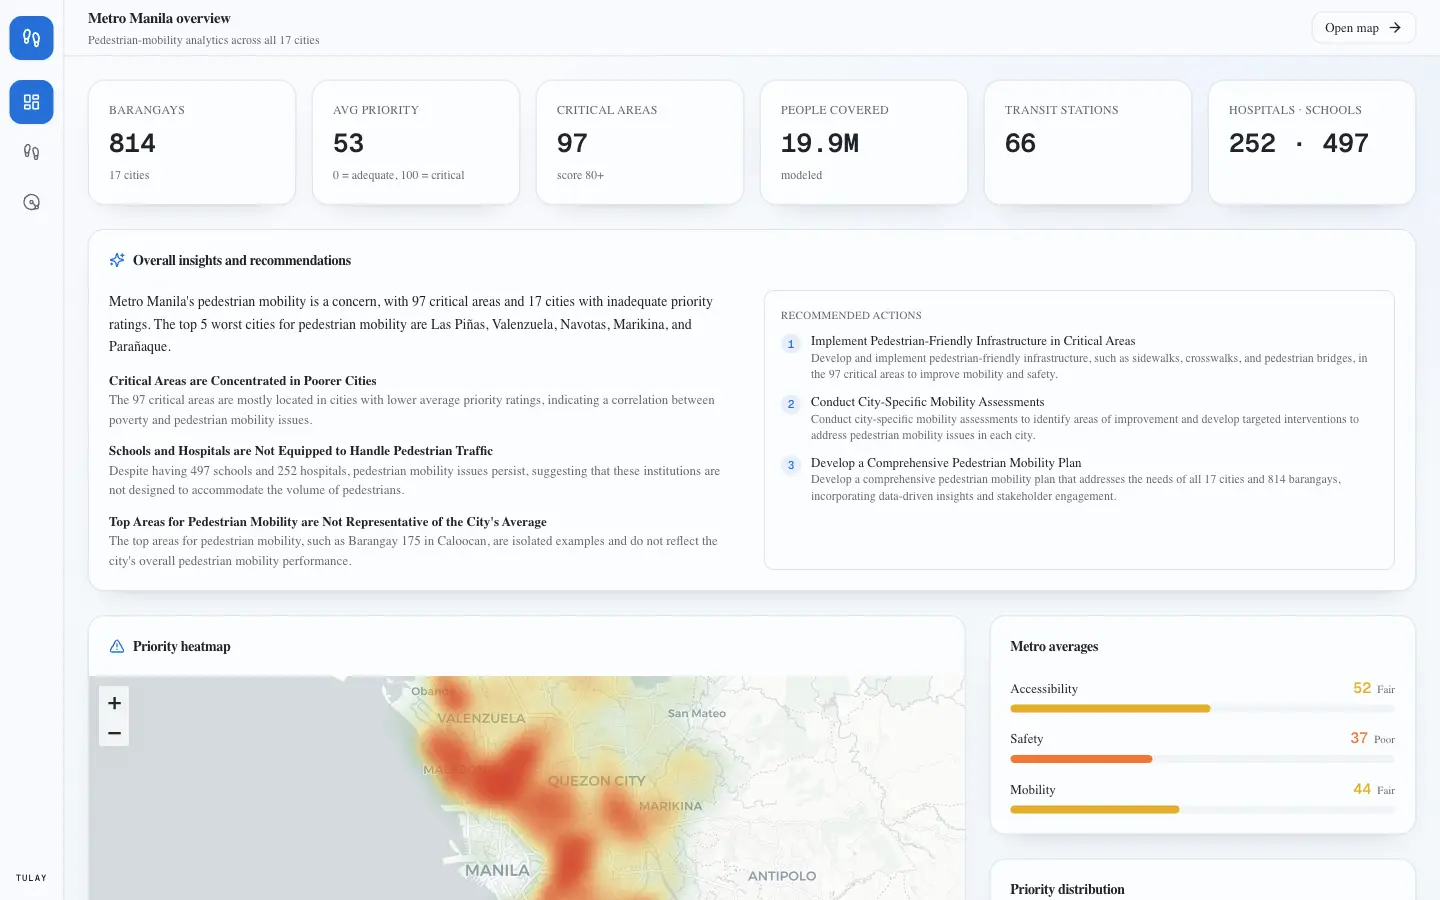Screen dimensions: 1440x900
Task: Select the Barangays 814 card
Action: click(192, 142)
